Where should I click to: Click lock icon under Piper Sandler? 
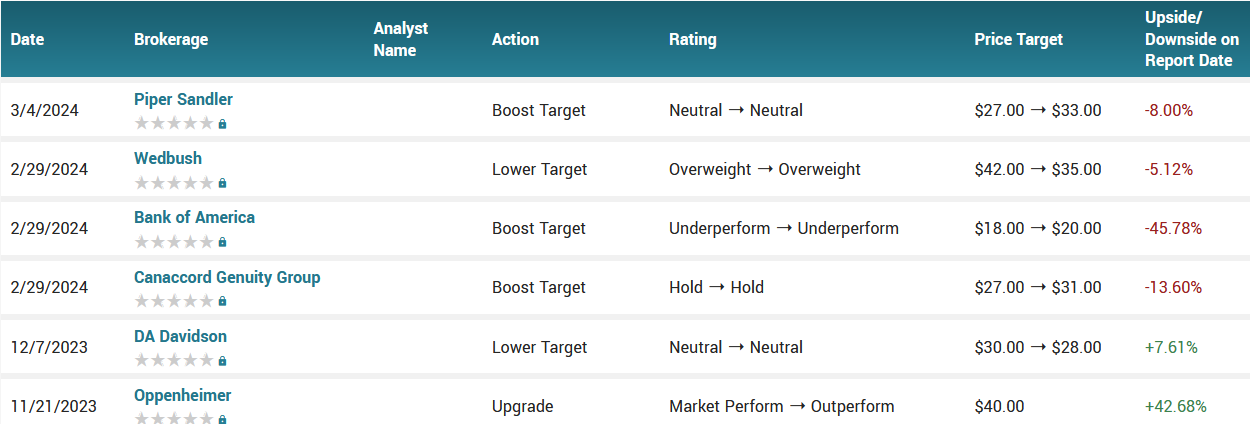pyautogui.click(x=222, y=124)
